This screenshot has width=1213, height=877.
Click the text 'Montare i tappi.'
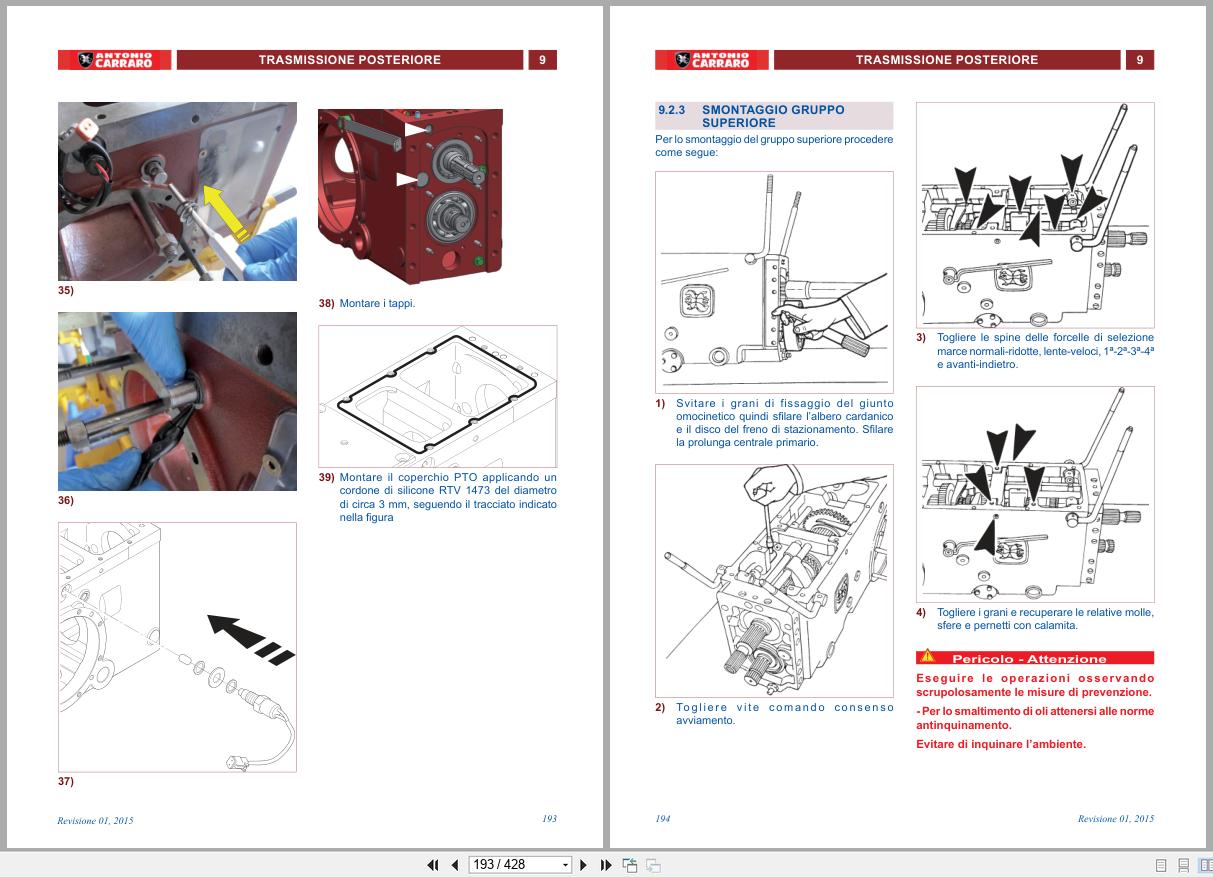(377, 303)
